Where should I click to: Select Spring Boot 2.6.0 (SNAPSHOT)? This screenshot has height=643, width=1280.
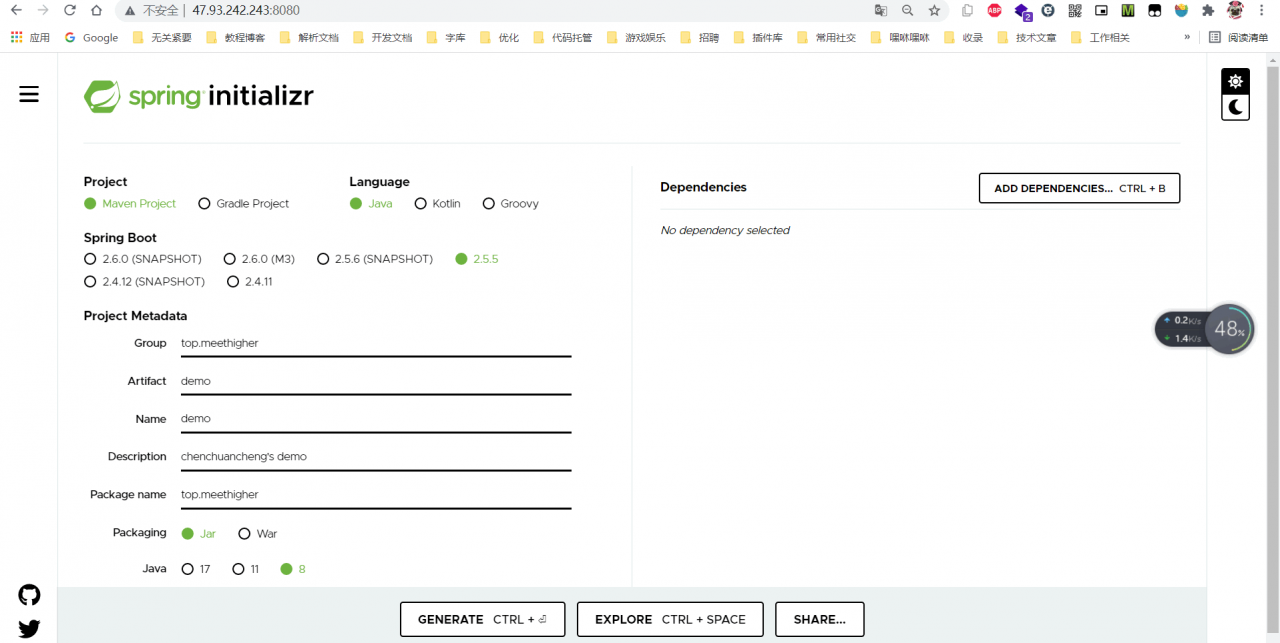tap(143, 259)
